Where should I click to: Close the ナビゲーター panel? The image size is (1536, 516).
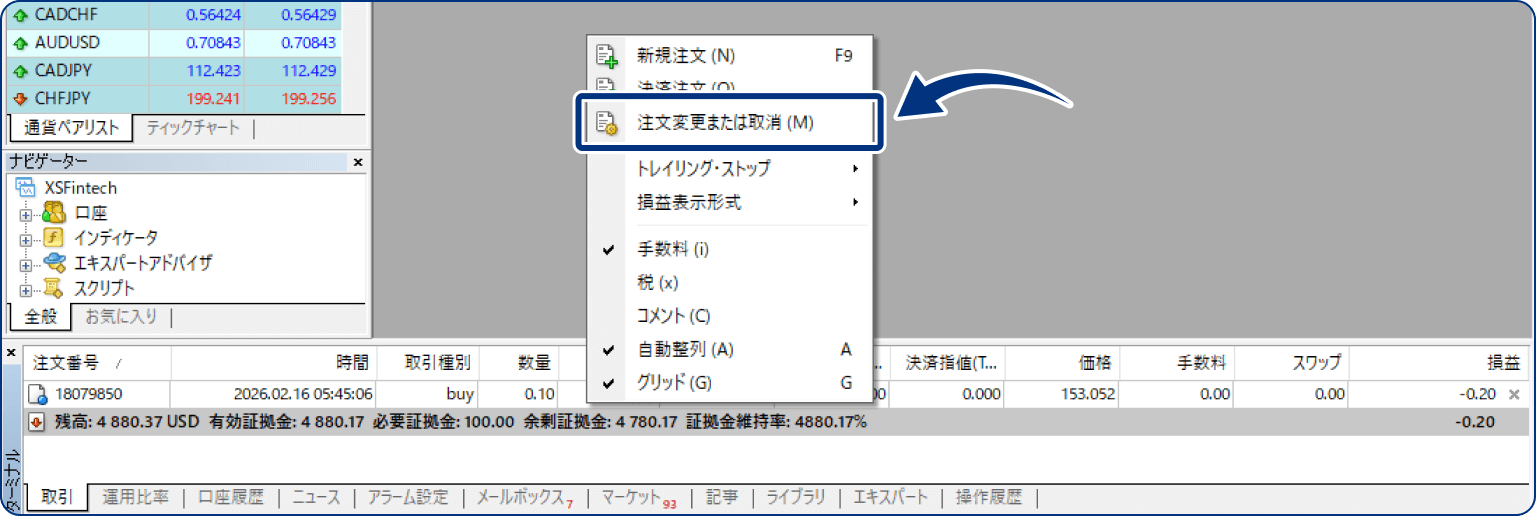(358, 161)
